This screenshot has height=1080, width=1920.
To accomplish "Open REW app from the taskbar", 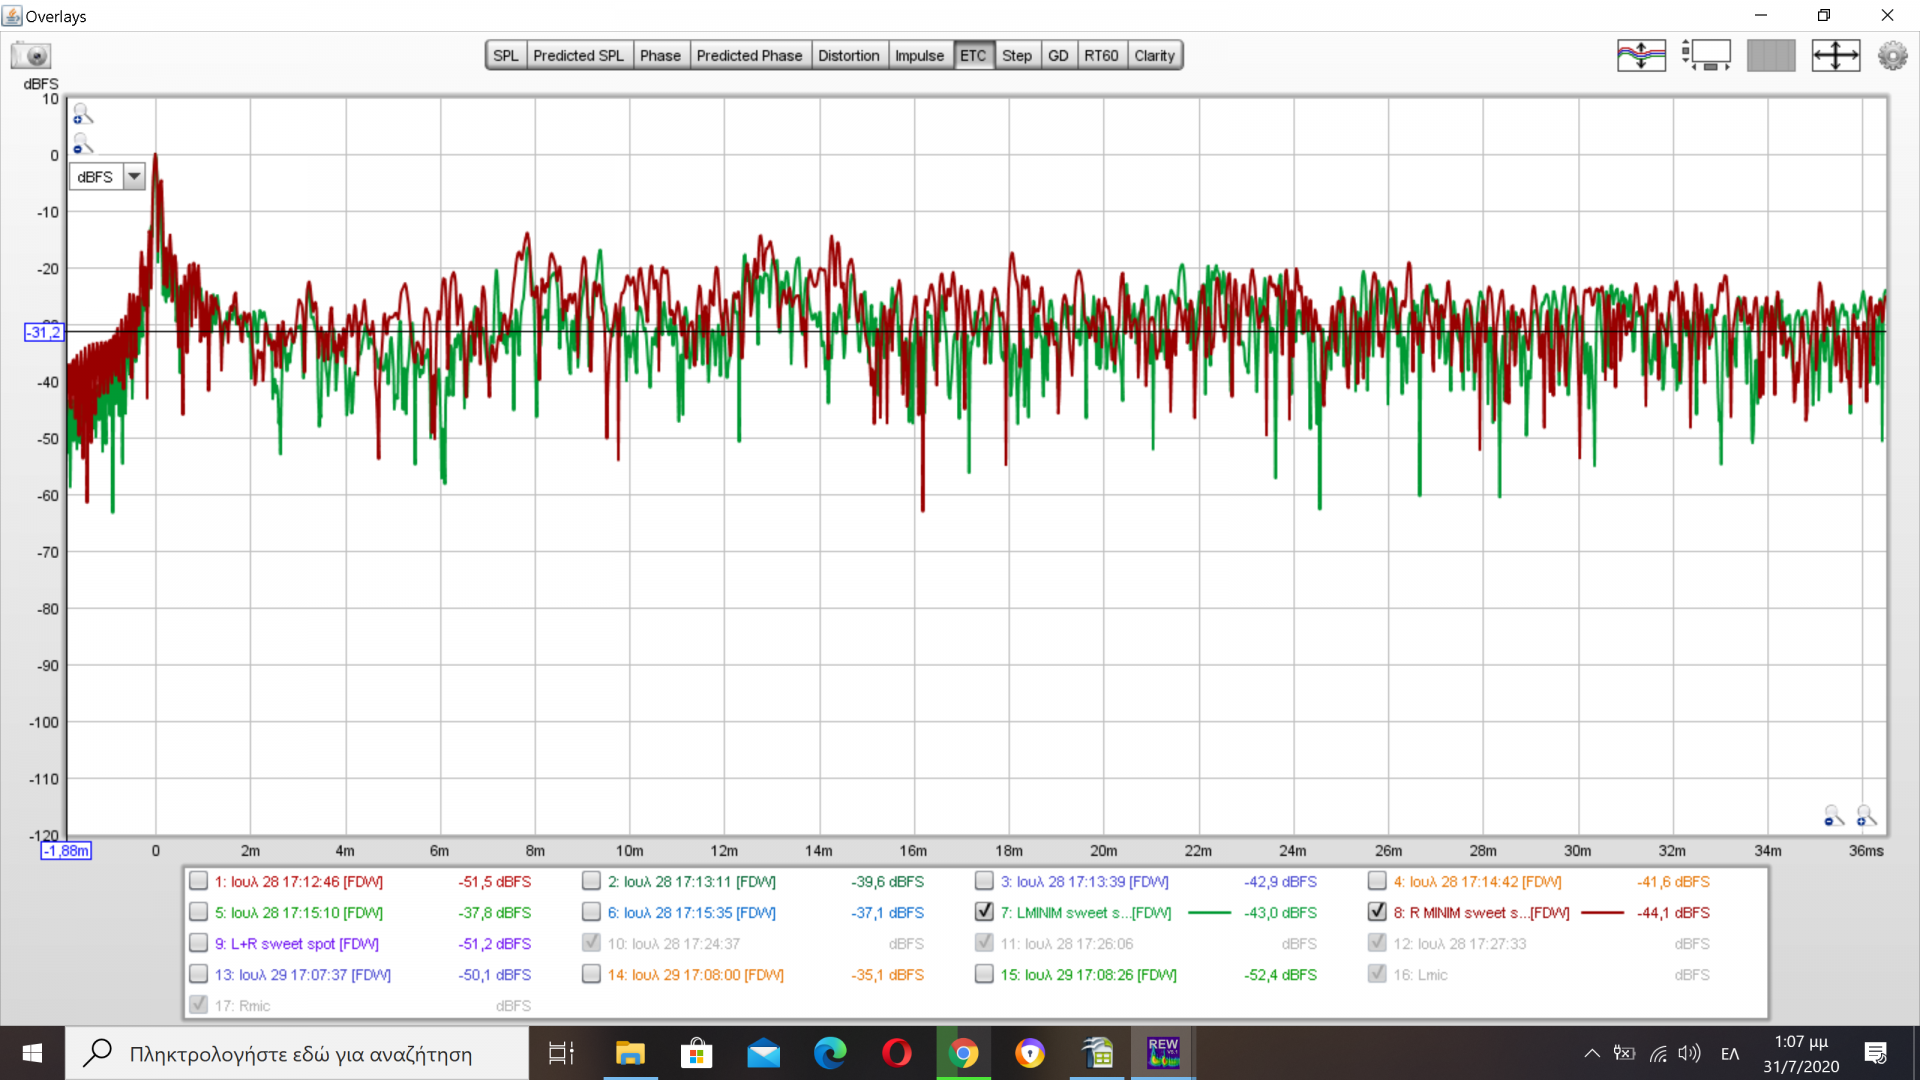I will coord(1163,1053).
